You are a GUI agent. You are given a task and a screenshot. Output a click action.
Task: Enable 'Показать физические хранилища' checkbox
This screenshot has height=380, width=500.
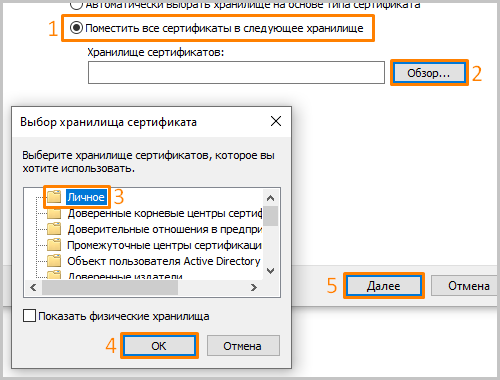click(x=29, y=315)
